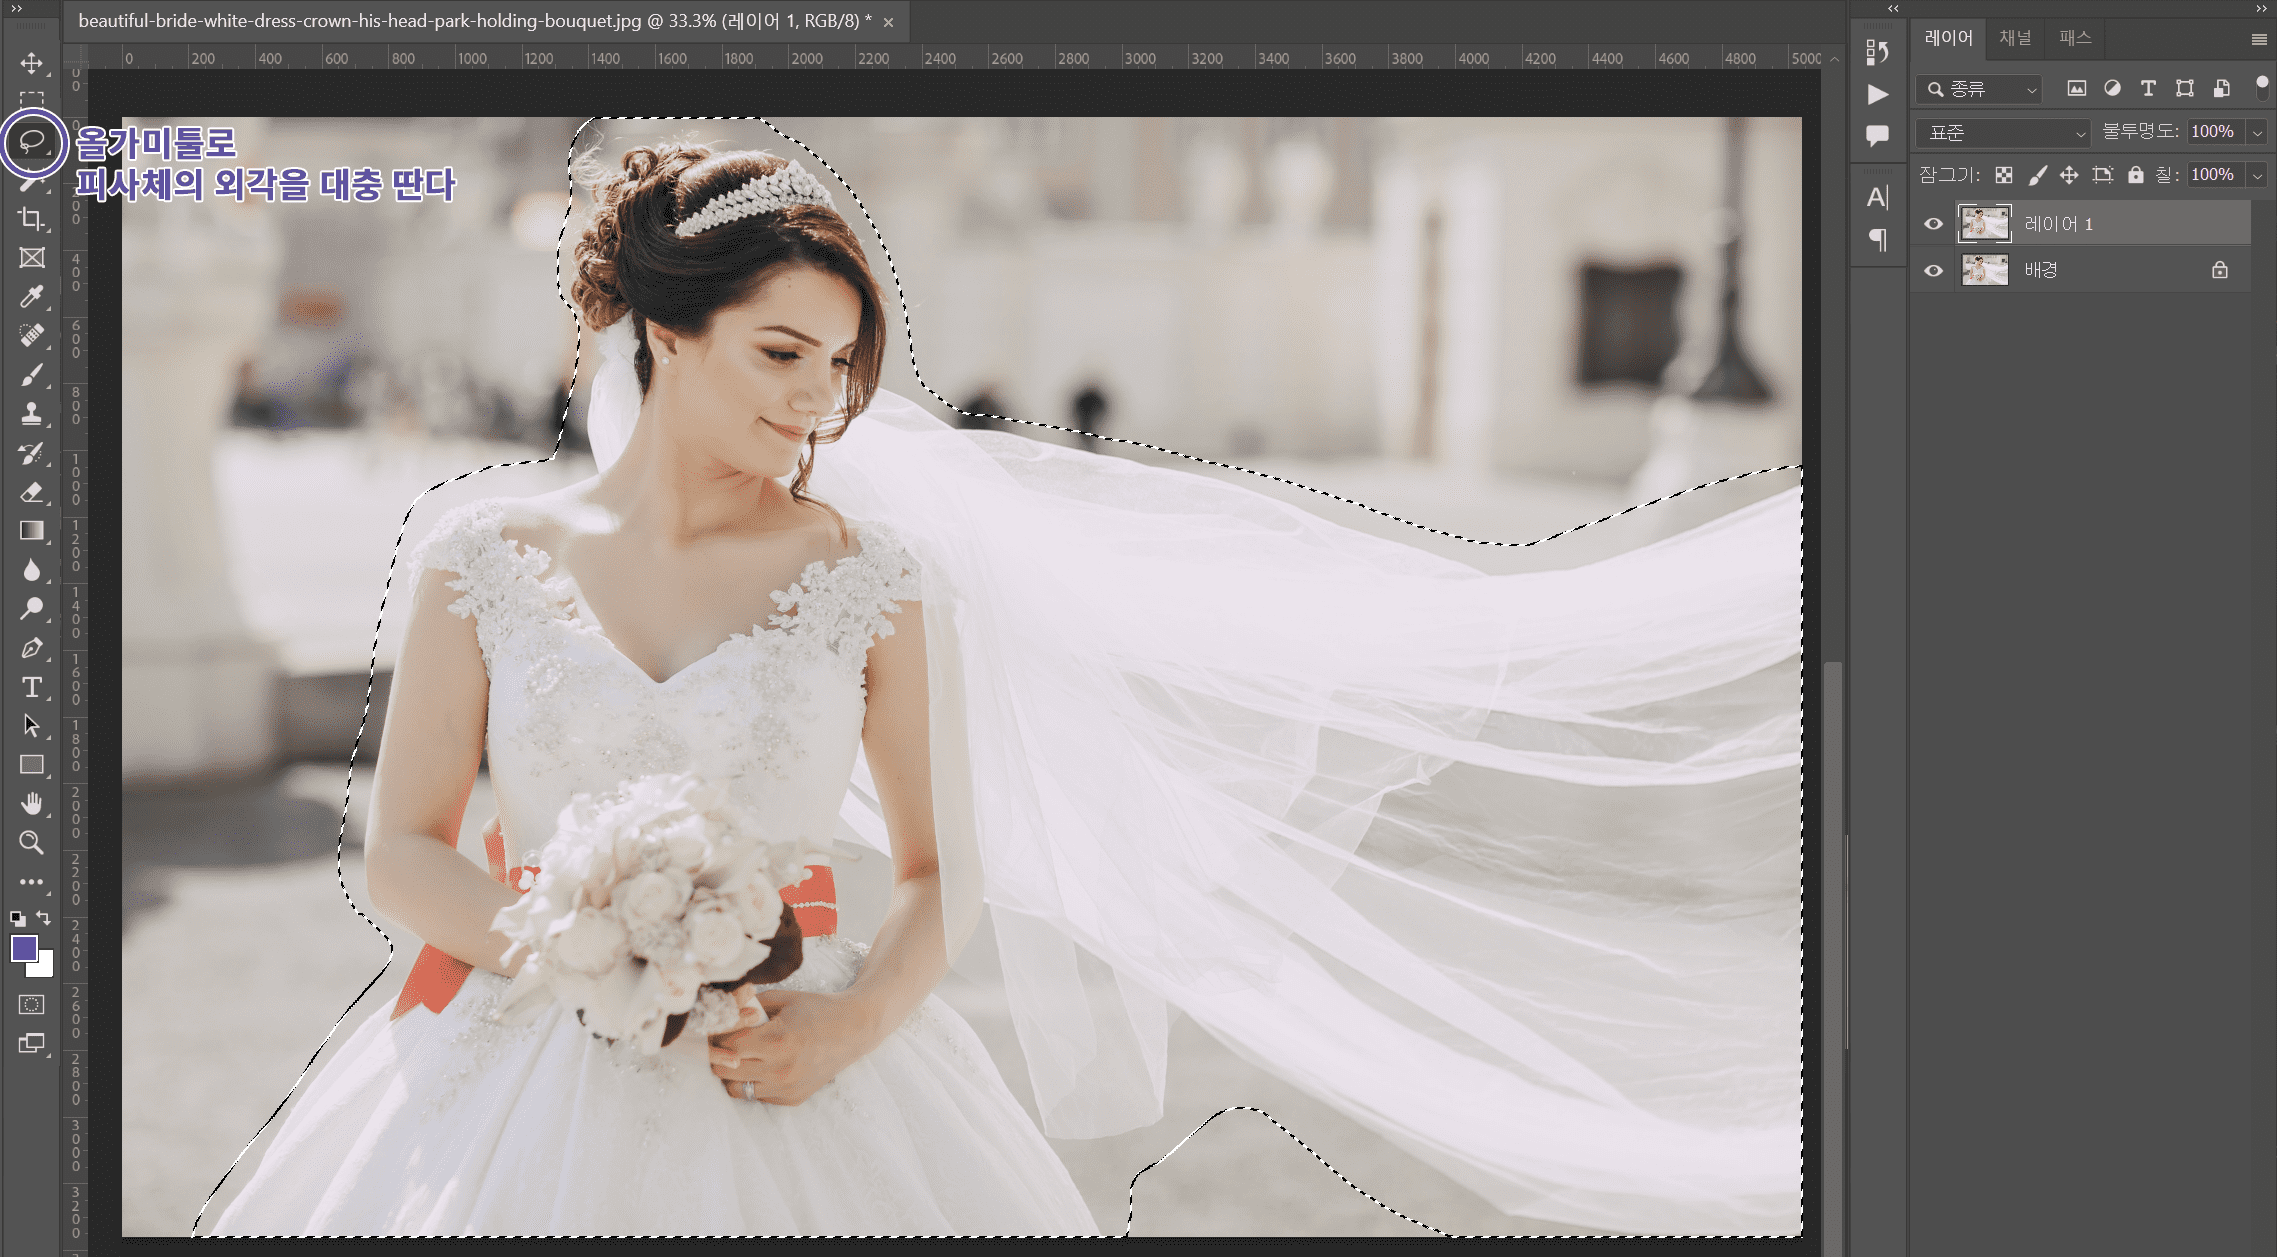Toggle the layer filter on/off switch
Viewport: 2277px width, 1257px height.
click(2261, 87)
